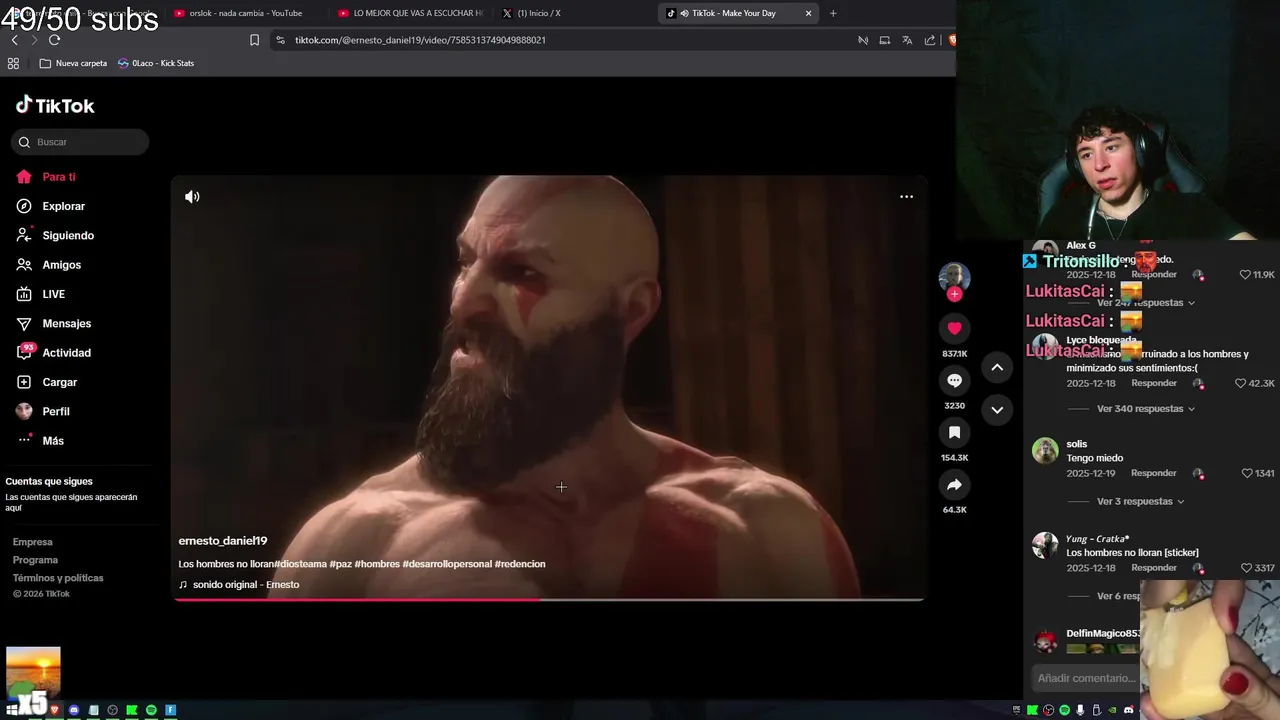Go to next video with down arrow

click(x=997, y=409)
